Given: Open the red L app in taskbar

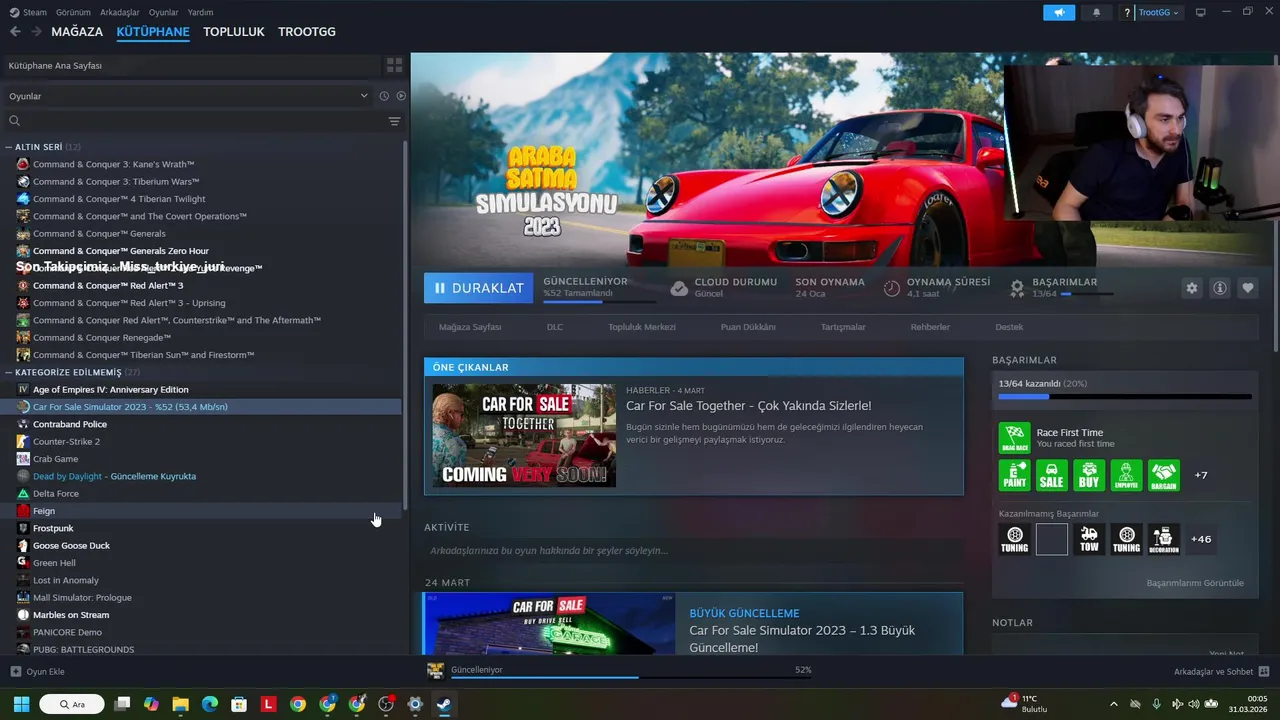Looking at the screenshot, I should [x=268, y=704].
